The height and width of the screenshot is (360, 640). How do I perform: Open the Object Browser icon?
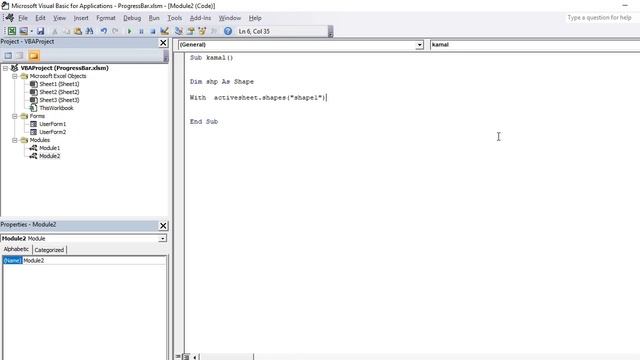tap(202, 31)
